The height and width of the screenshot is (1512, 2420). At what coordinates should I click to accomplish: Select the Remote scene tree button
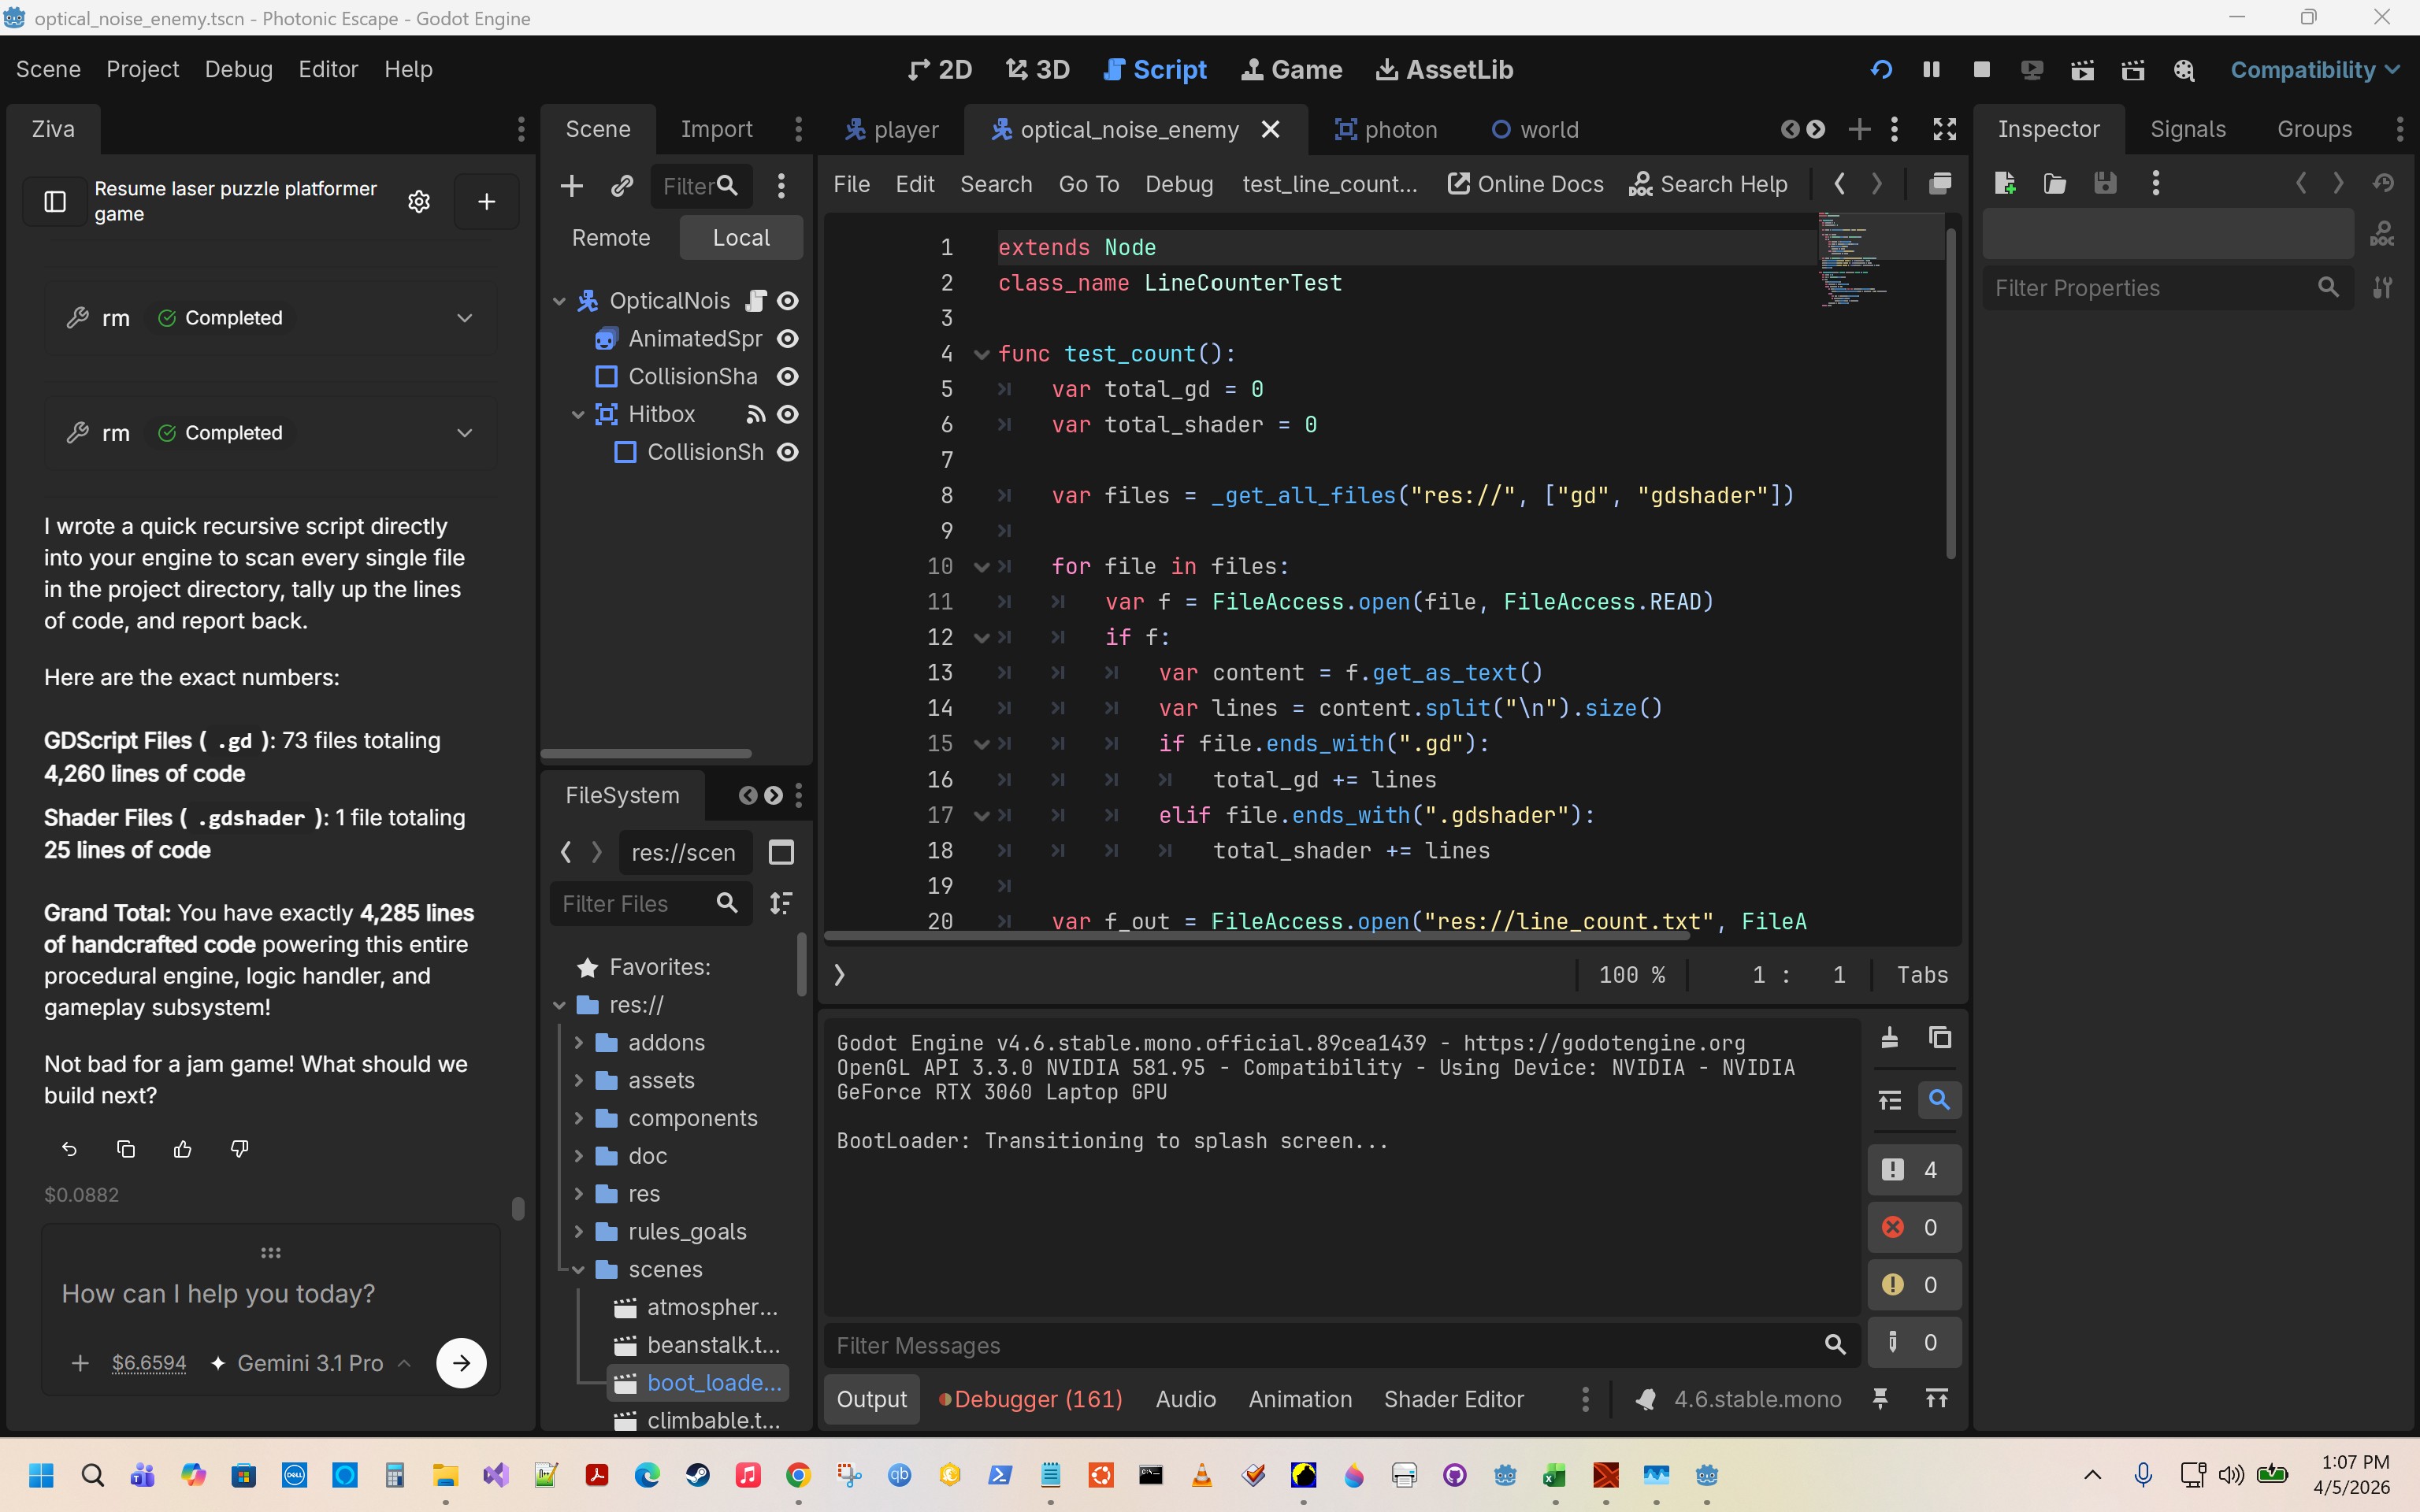[x=610, y=237]
